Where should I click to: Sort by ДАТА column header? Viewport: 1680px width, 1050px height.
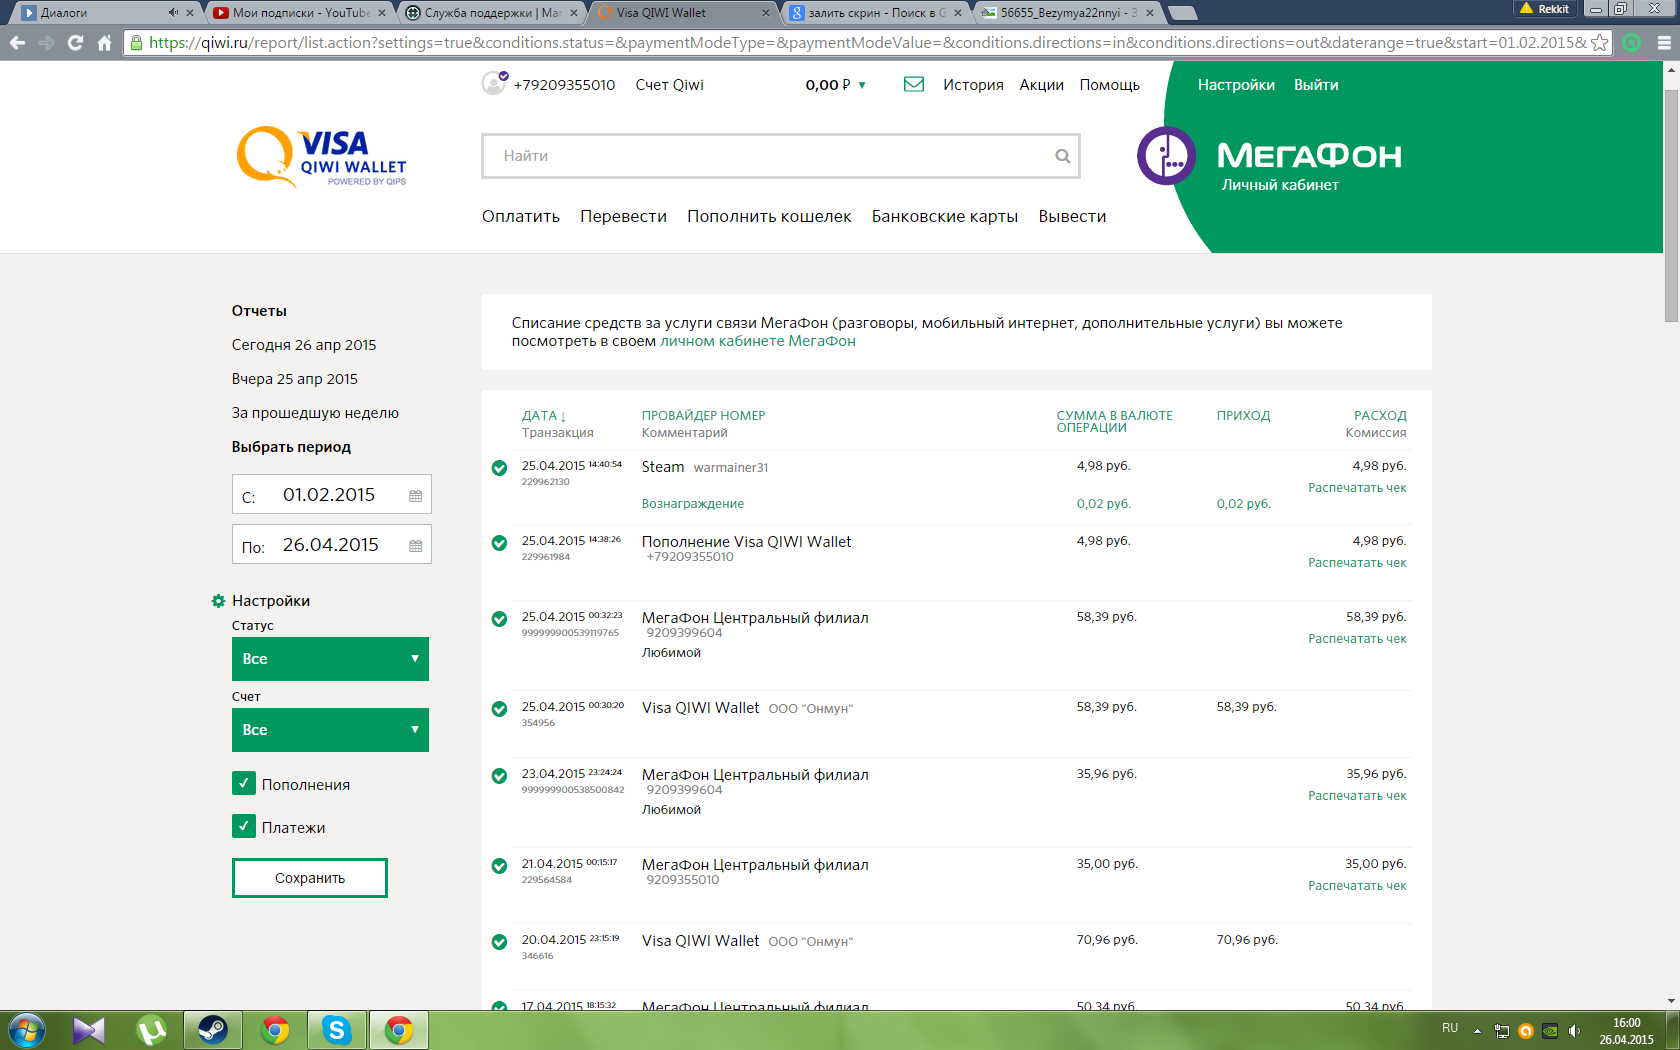click(543, 416)
